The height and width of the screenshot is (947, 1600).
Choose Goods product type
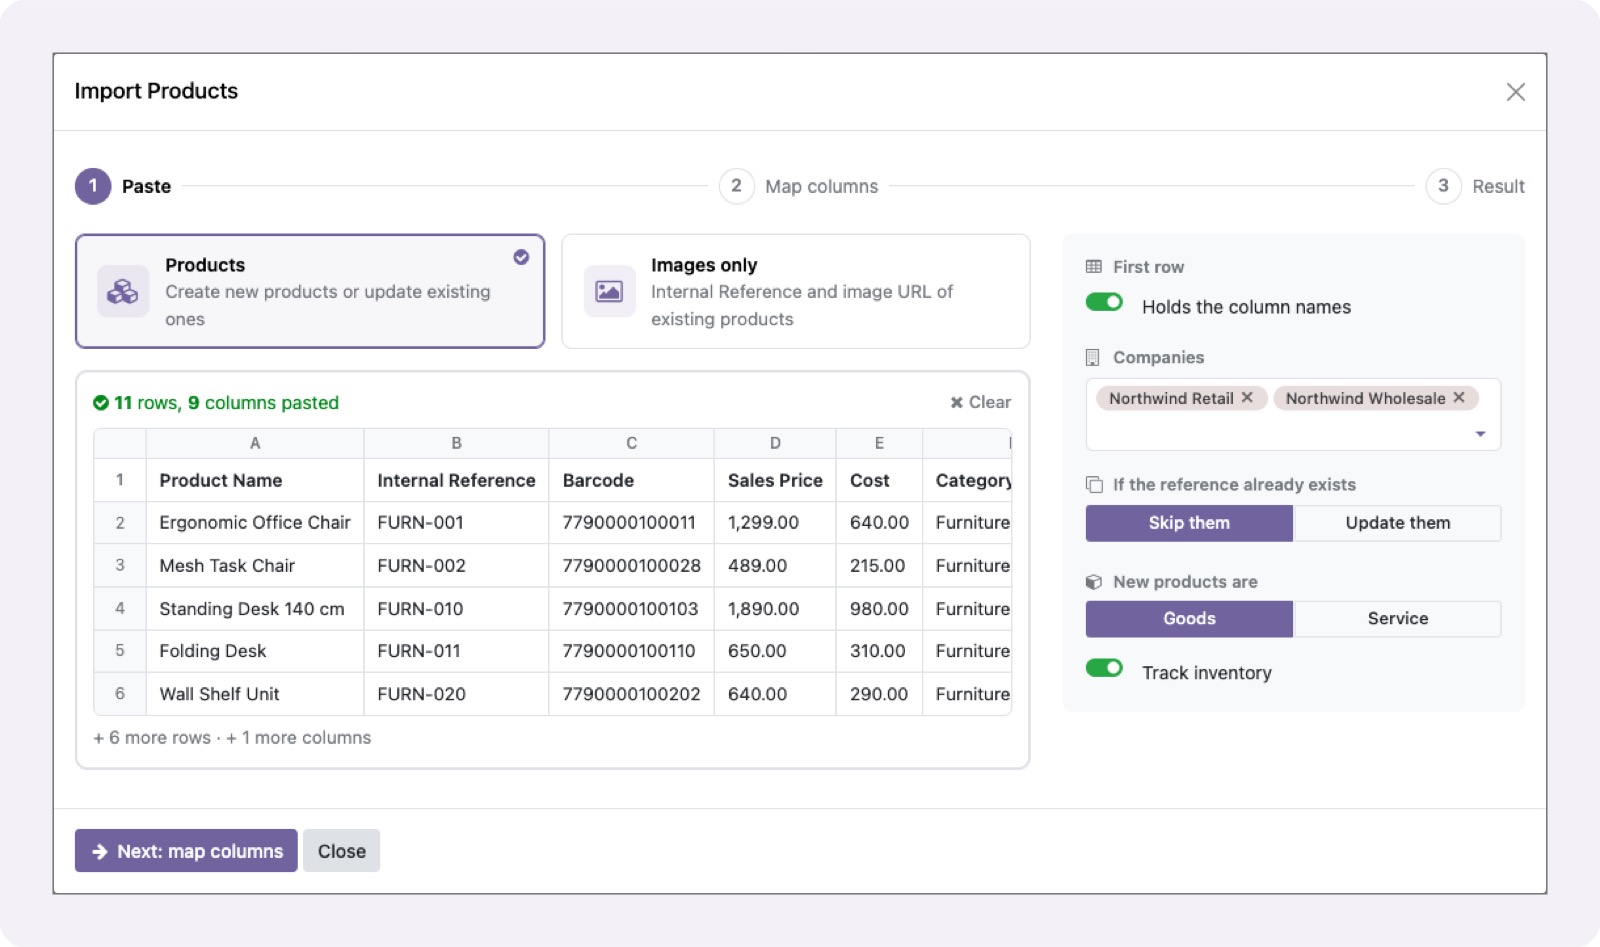pos(1189,619)
